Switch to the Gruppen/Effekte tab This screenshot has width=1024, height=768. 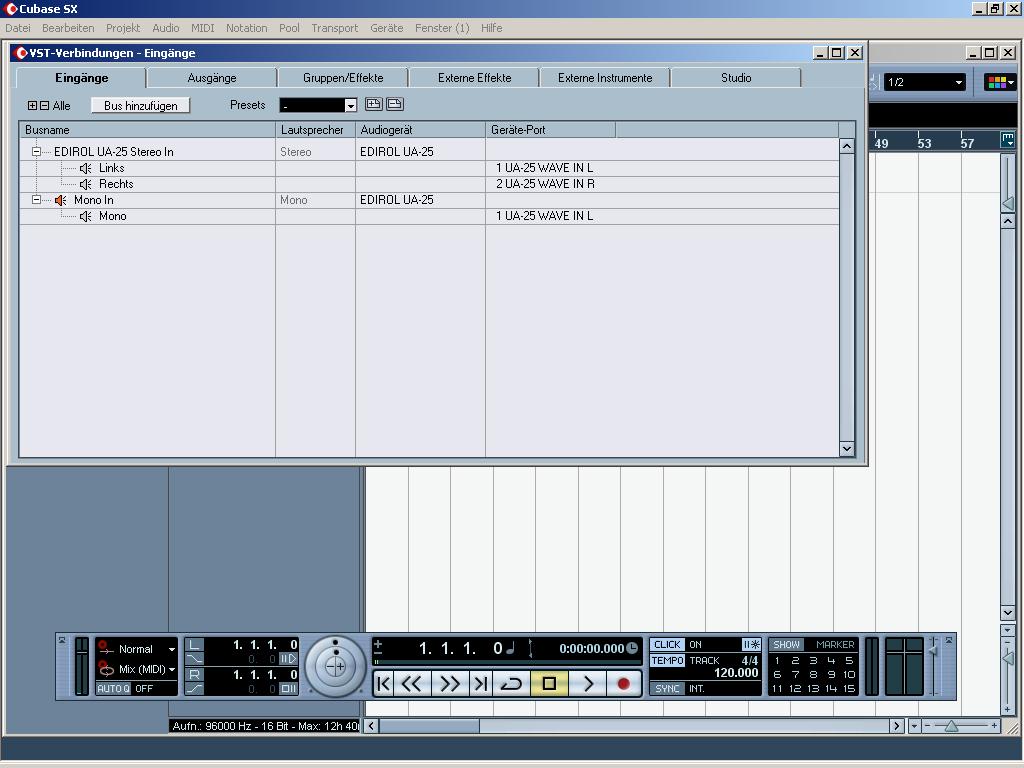click(343, 78)
